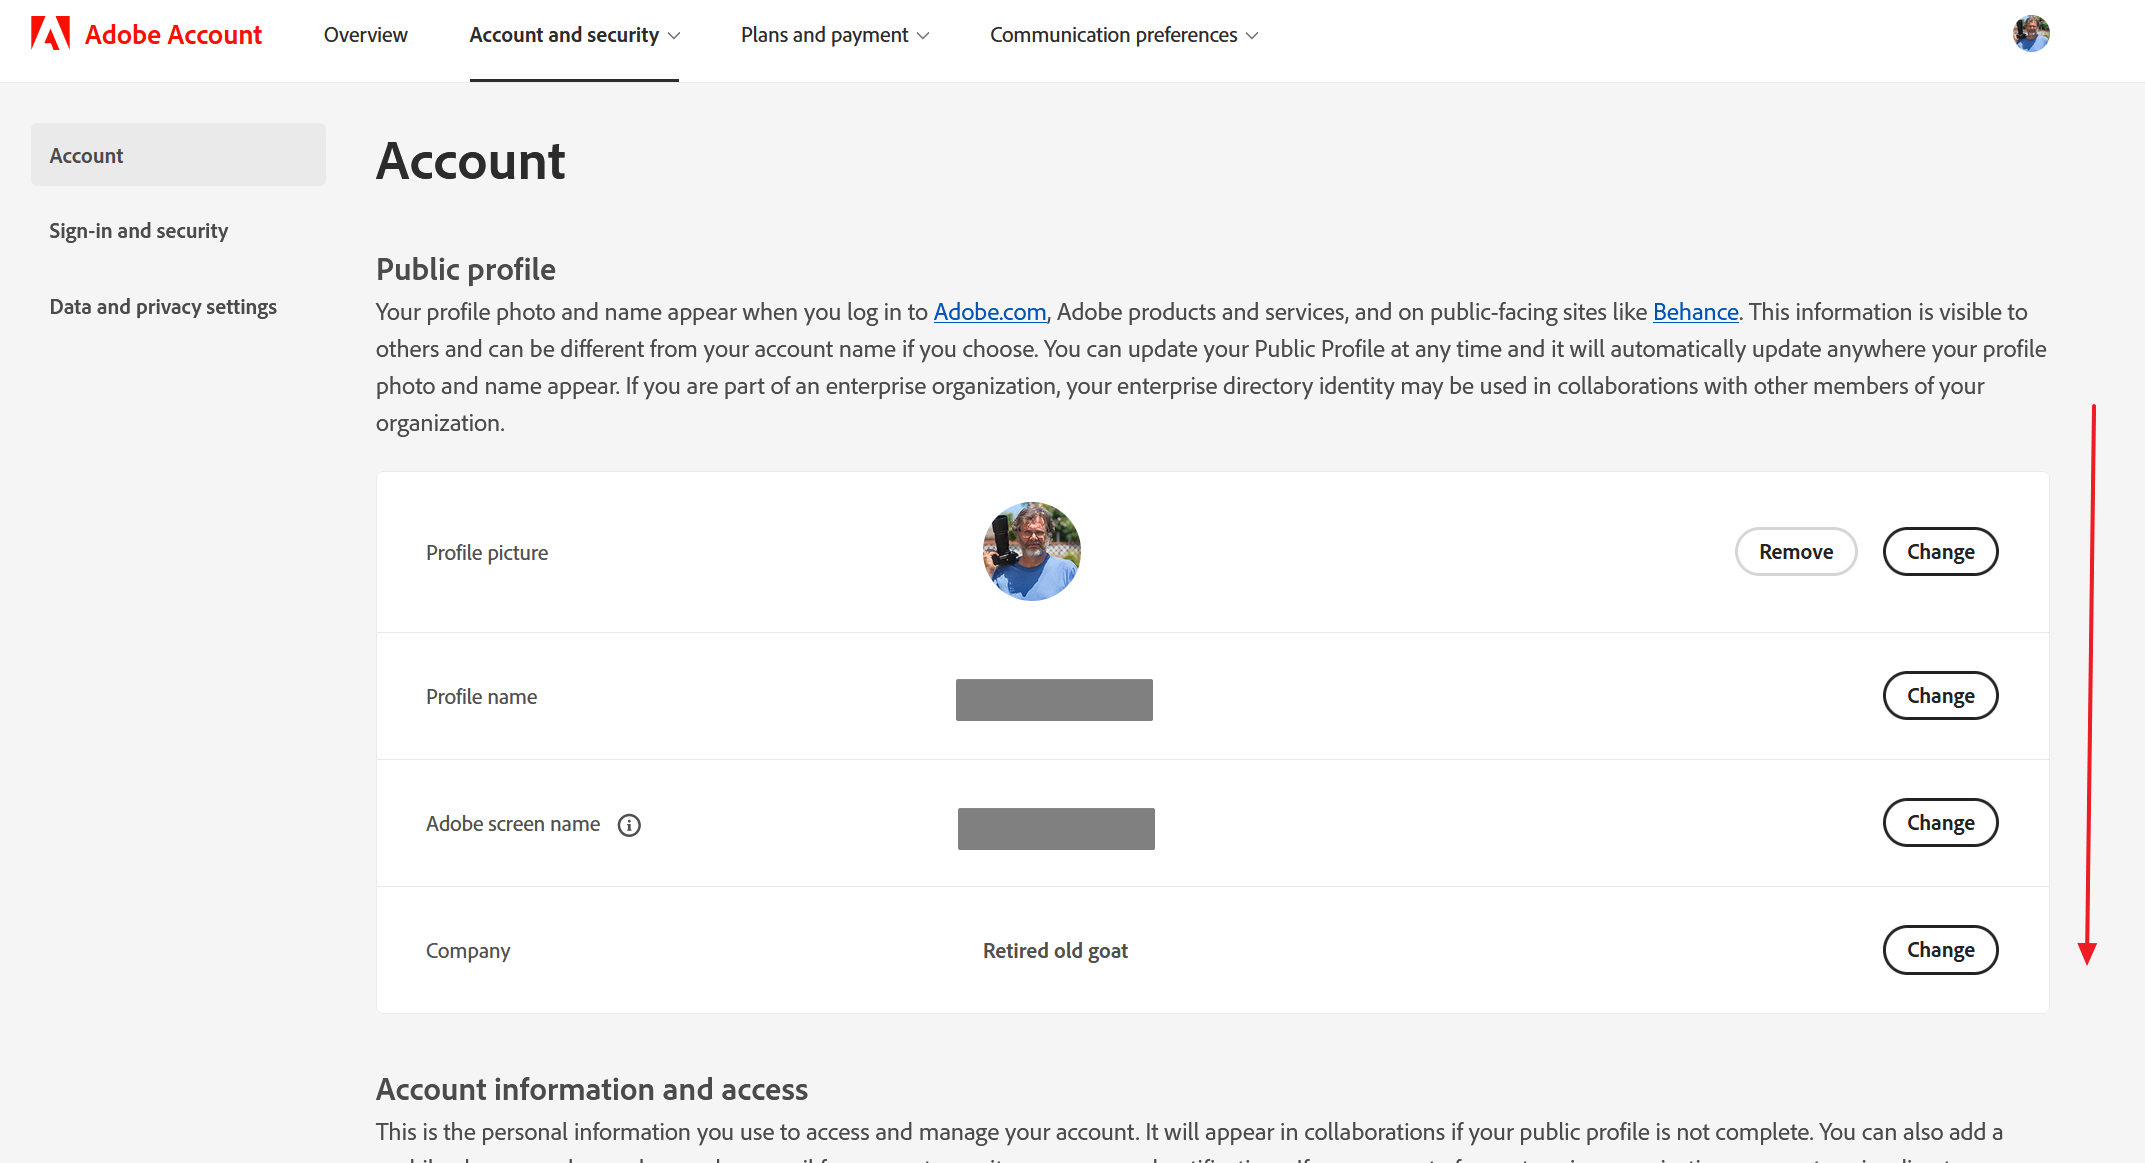2145x1163 pixels.
Task: Change the Profile name
Action: pyautogui.click(x=1939, y=696)
